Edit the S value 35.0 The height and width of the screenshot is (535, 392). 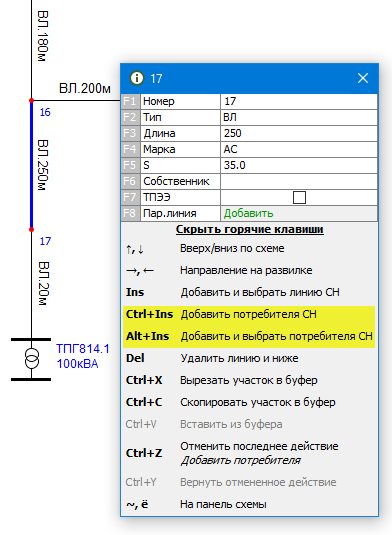[299, 165]
